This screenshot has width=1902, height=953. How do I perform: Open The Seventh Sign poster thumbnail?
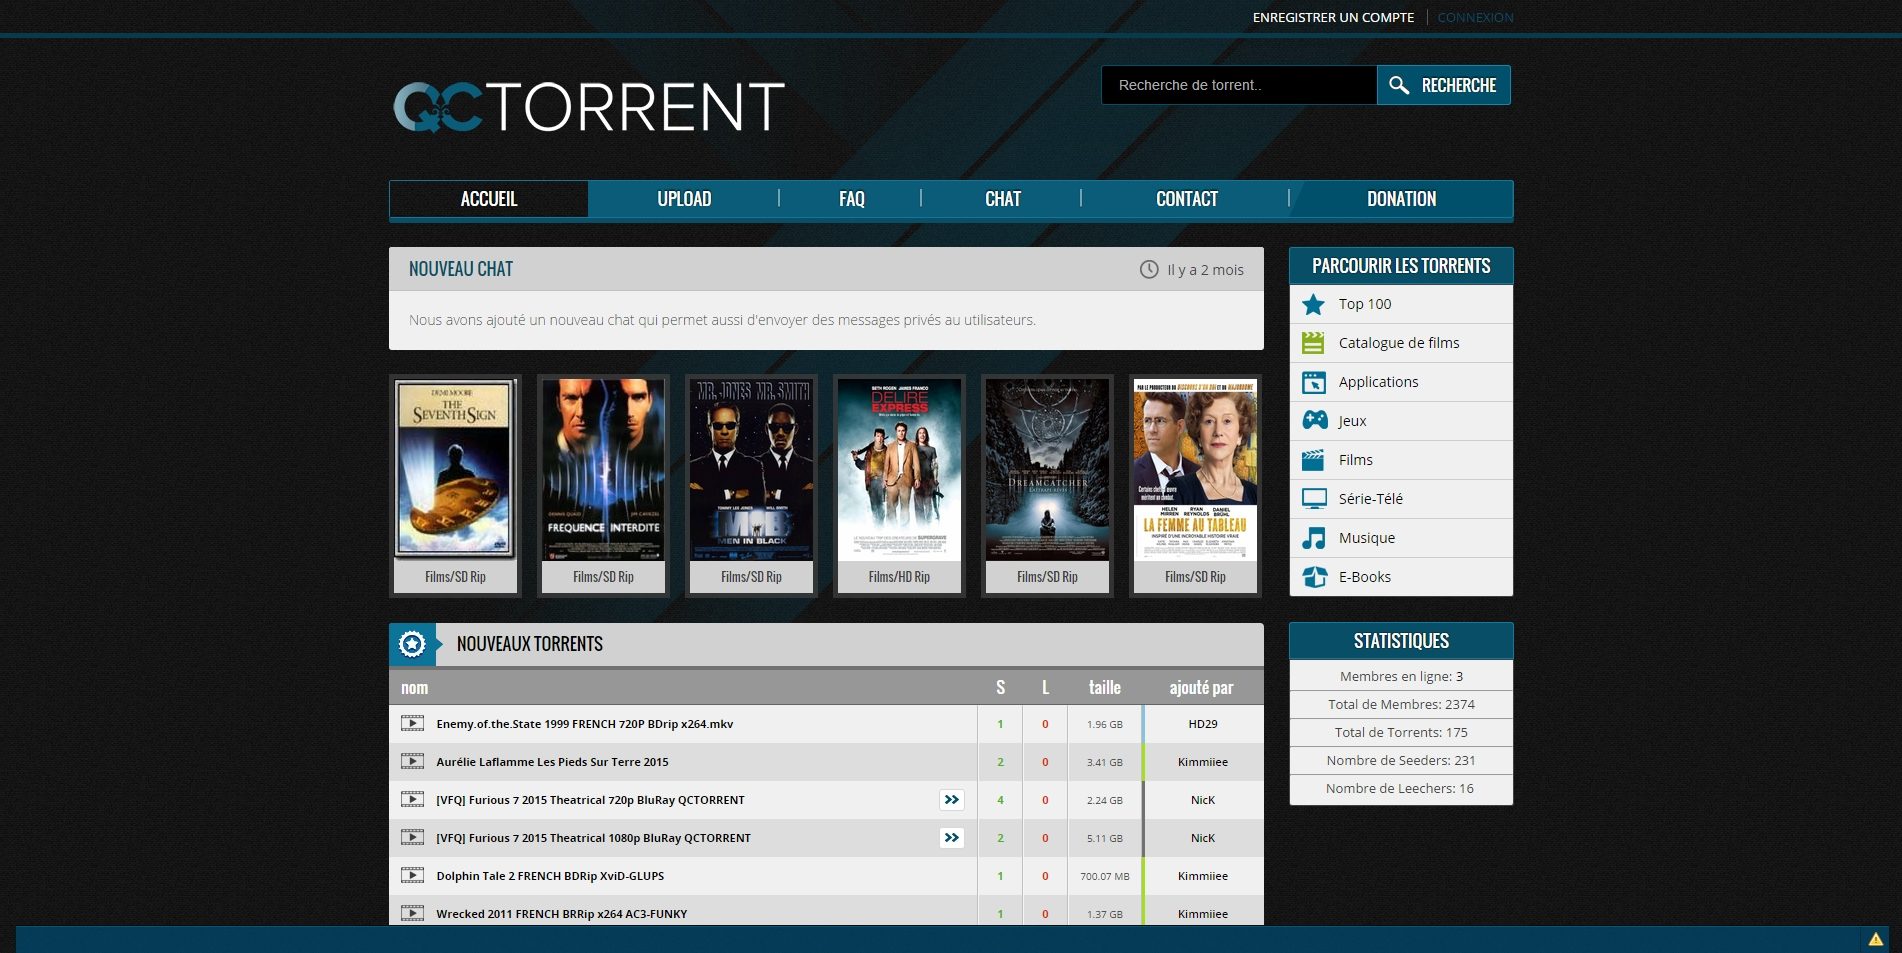coord(455,469)
